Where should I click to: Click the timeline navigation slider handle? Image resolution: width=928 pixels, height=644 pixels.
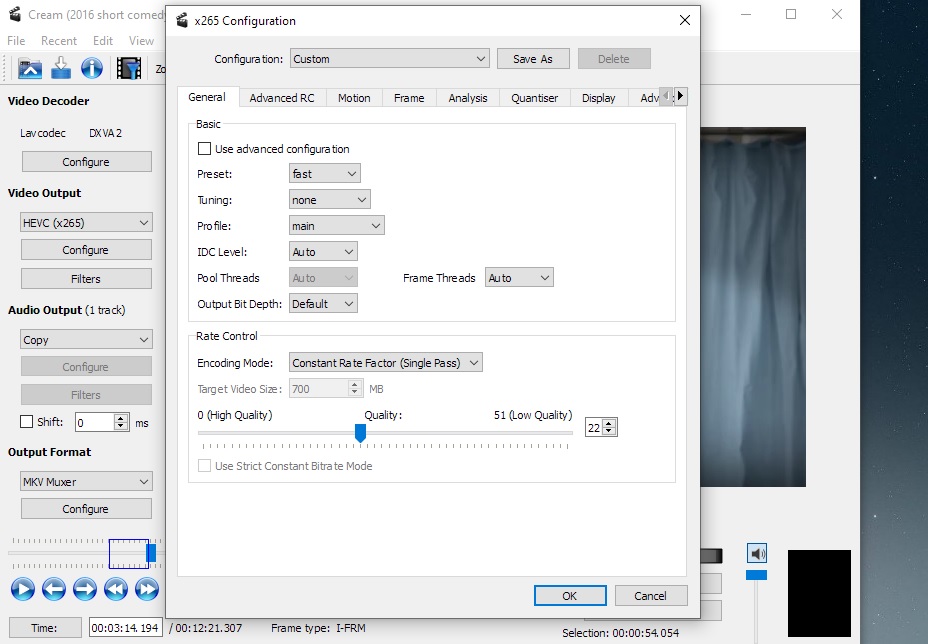tap(151, 553)
